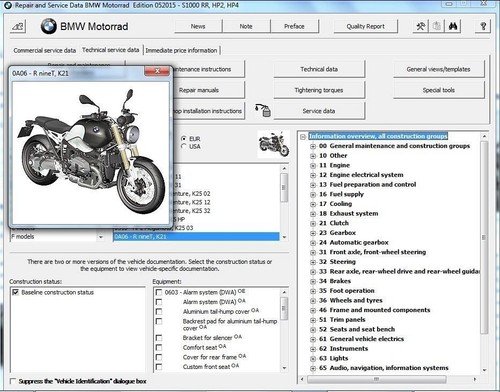Switch to Immediate price information tab

tap(181, 50)
